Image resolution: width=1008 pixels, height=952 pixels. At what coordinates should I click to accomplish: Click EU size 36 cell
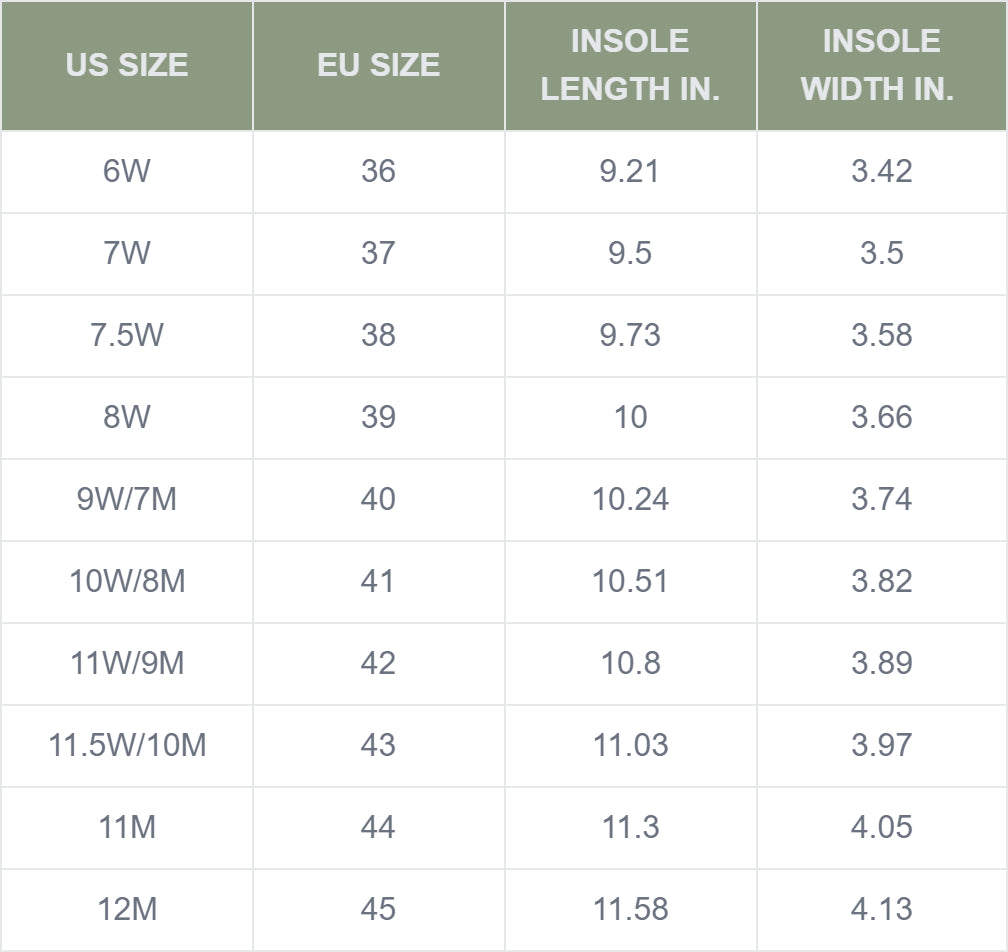tap(379, 171)
